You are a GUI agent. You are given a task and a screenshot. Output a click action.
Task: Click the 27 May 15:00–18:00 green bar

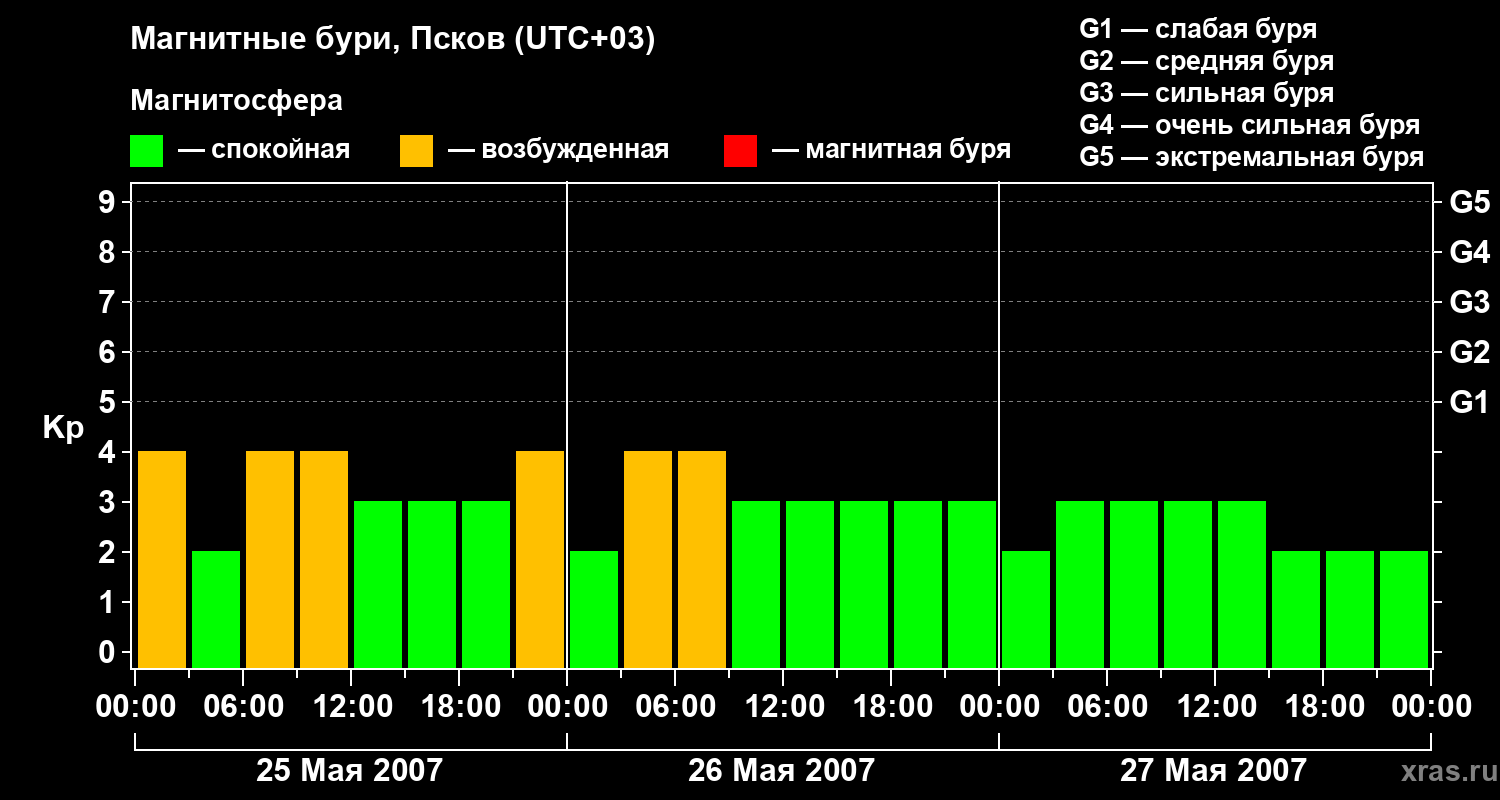(1296, 609)
